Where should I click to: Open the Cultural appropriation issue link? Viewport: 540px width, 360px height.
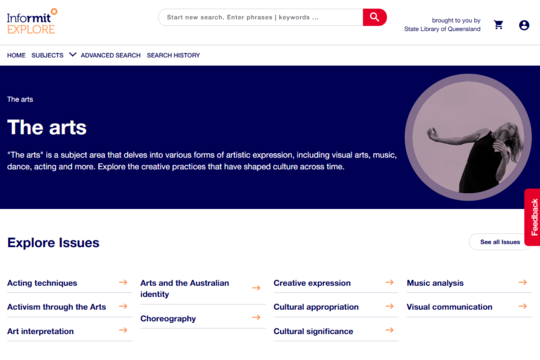[x=316, y=307]
